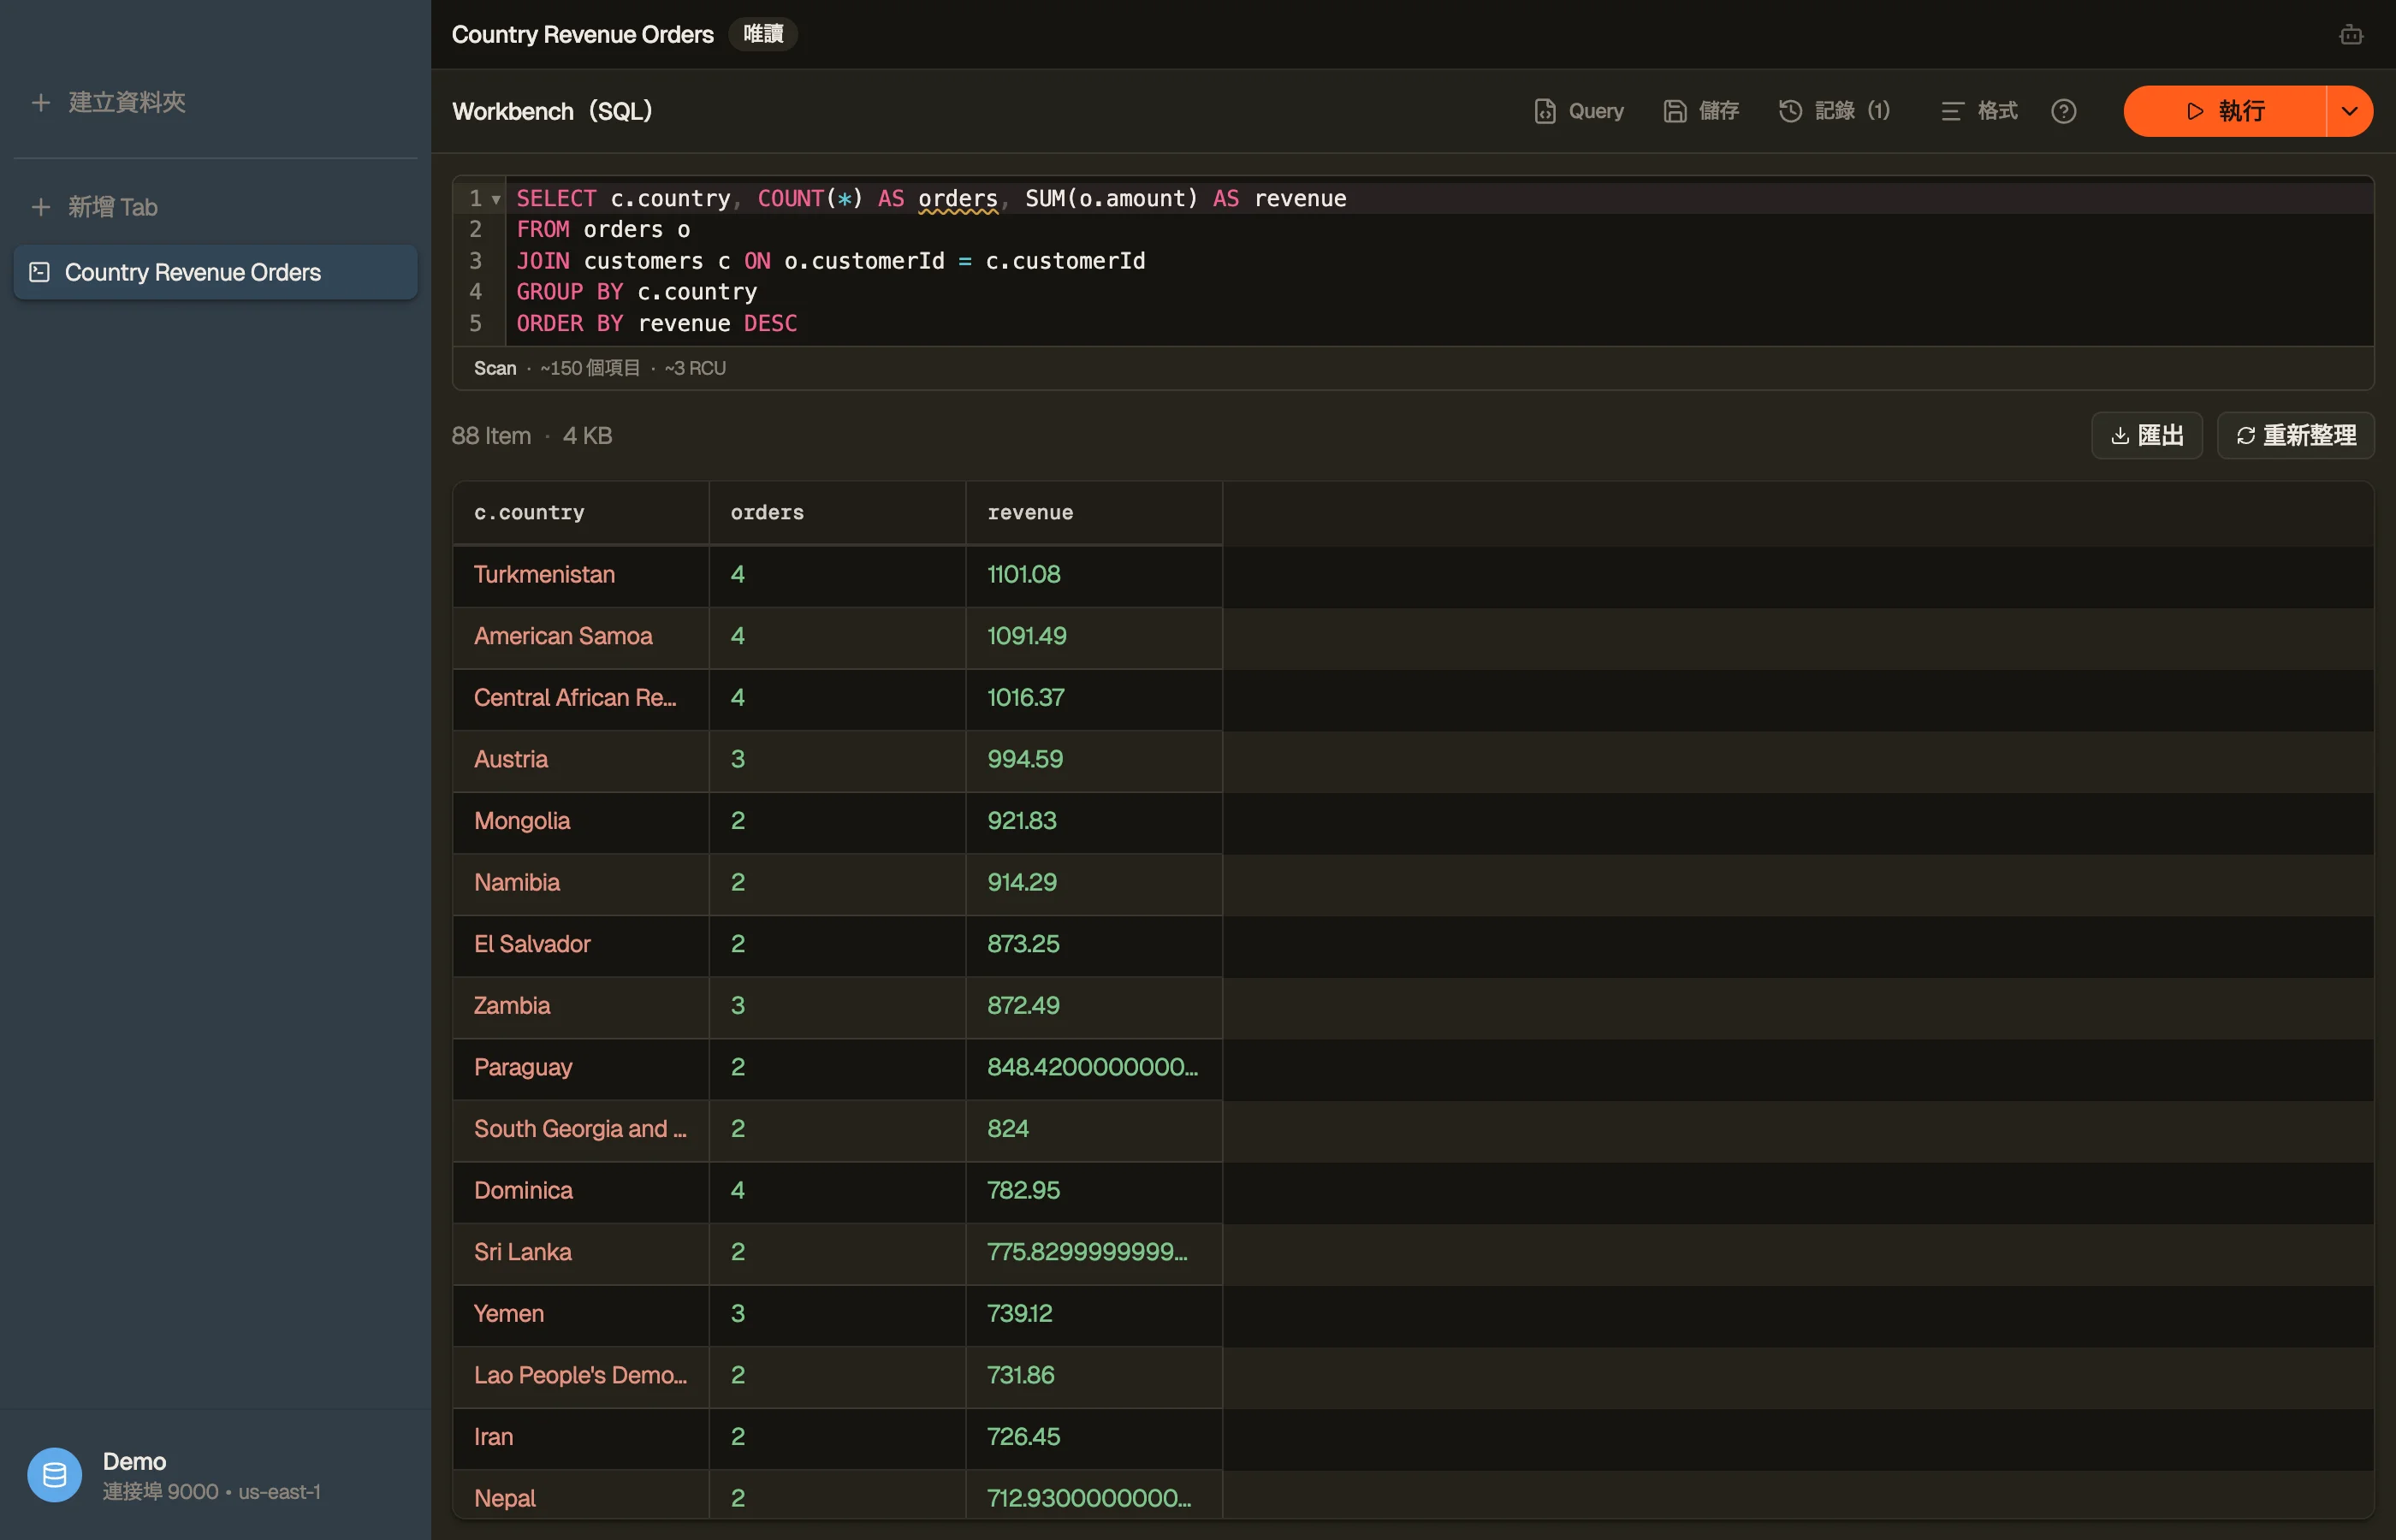Image resolution: width=2396 pixels, height=1540 pixels.
Task: Click the 唯讀 read-only badge
Action: [x=763, y=34]
